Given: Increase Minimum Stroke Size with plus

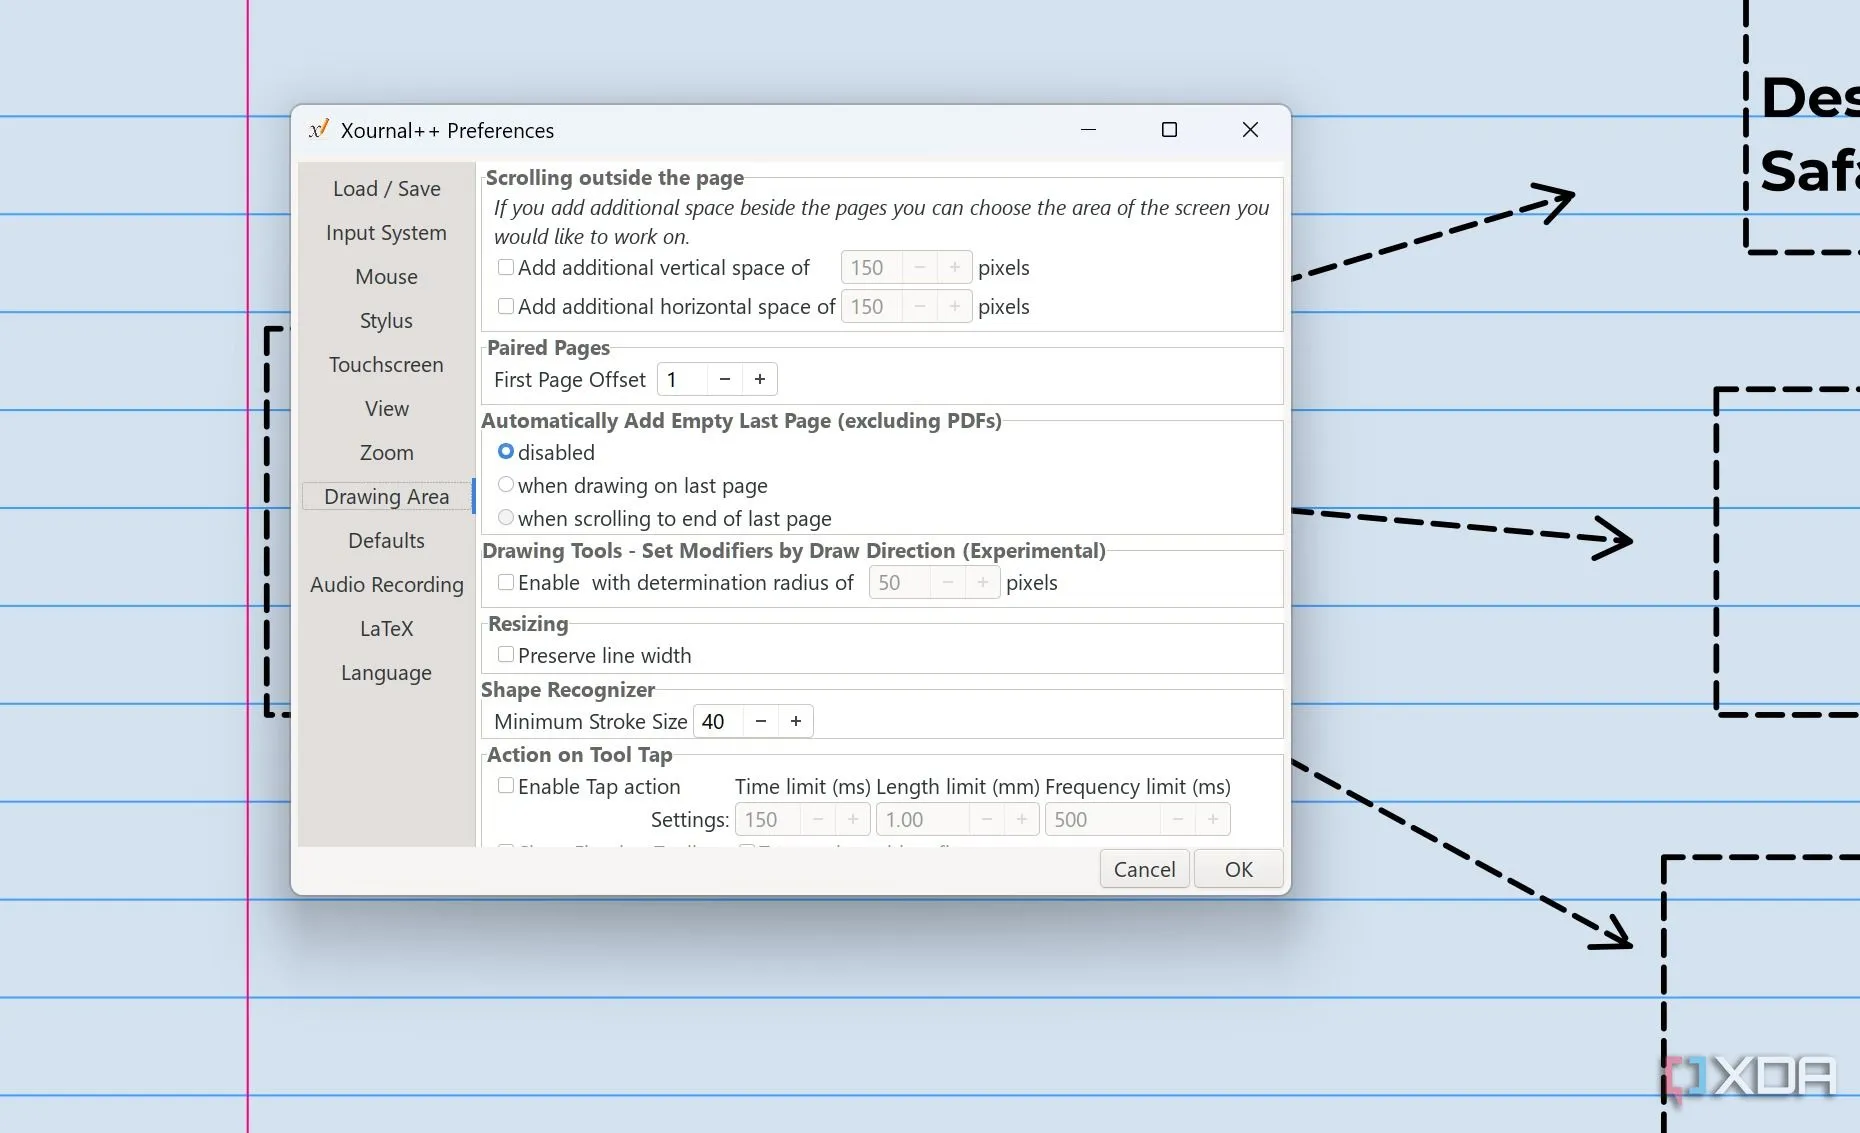Looking at the screenshot, I should pos(796,722).
